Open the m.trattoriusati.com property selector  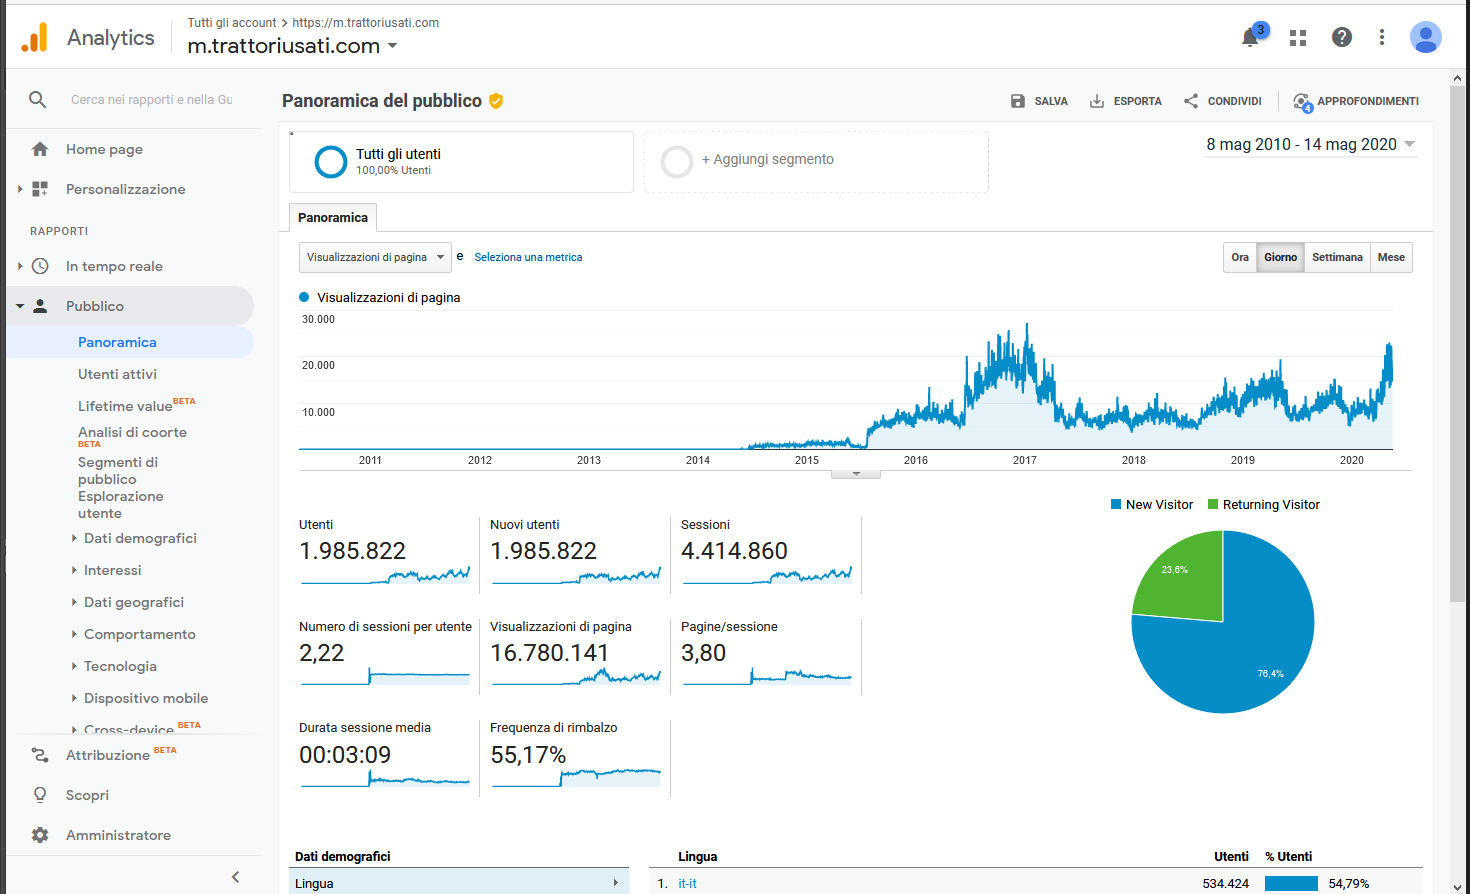pyautogui.click(x=292, y=46)
